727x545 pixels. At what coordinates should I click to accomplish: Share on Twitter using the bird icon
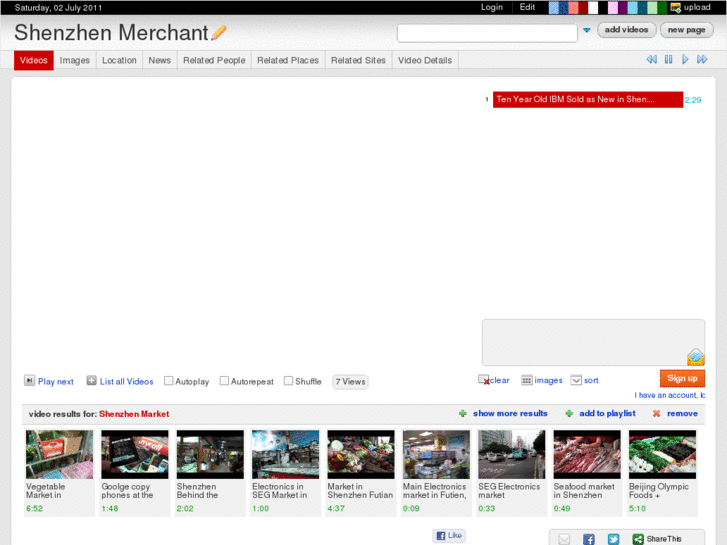pos(613,539)
